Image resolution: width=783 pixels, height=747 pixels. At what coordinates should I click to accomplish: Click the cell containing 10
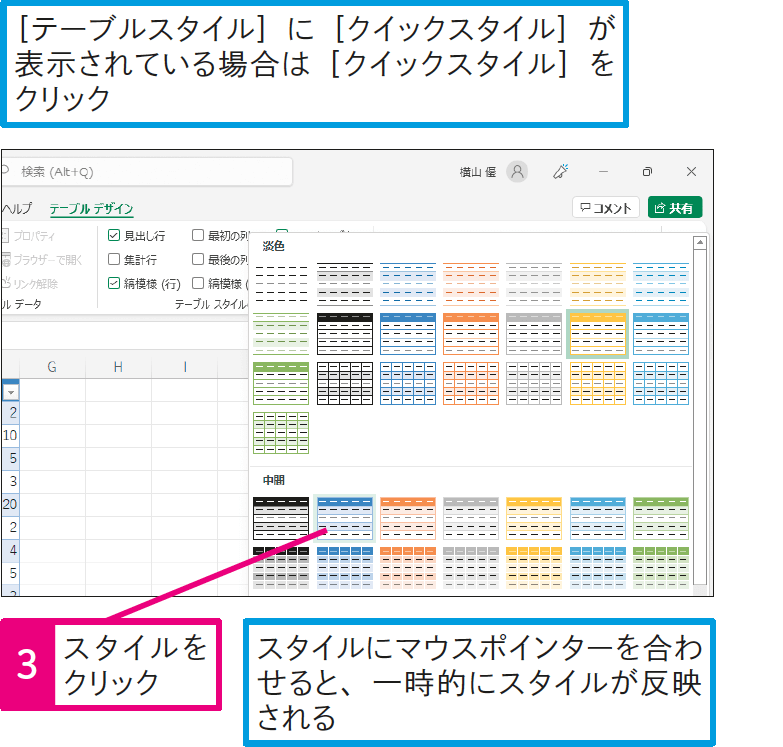pos(10,435)
